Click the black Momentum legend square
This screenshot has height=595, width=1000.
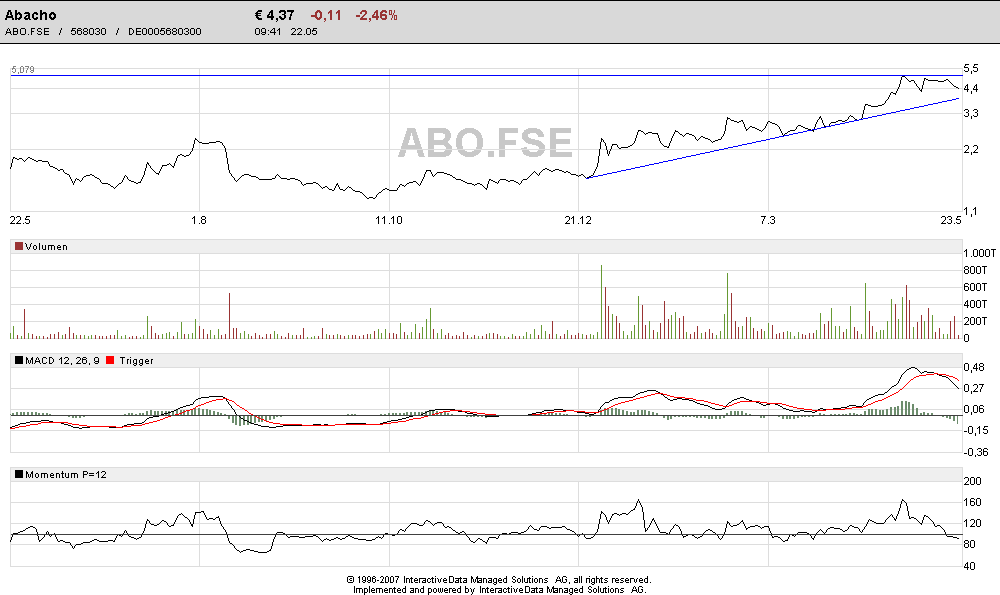(18, 474)
